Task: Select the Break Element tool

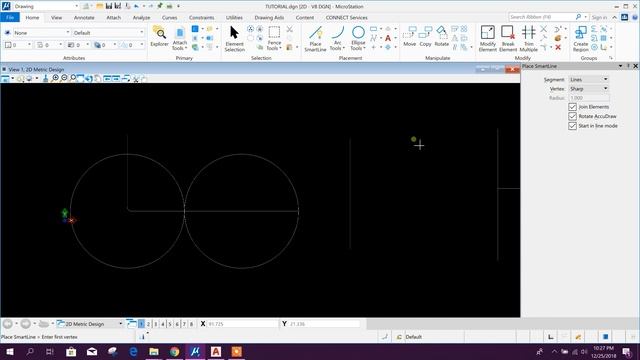Action: point(508,39)
